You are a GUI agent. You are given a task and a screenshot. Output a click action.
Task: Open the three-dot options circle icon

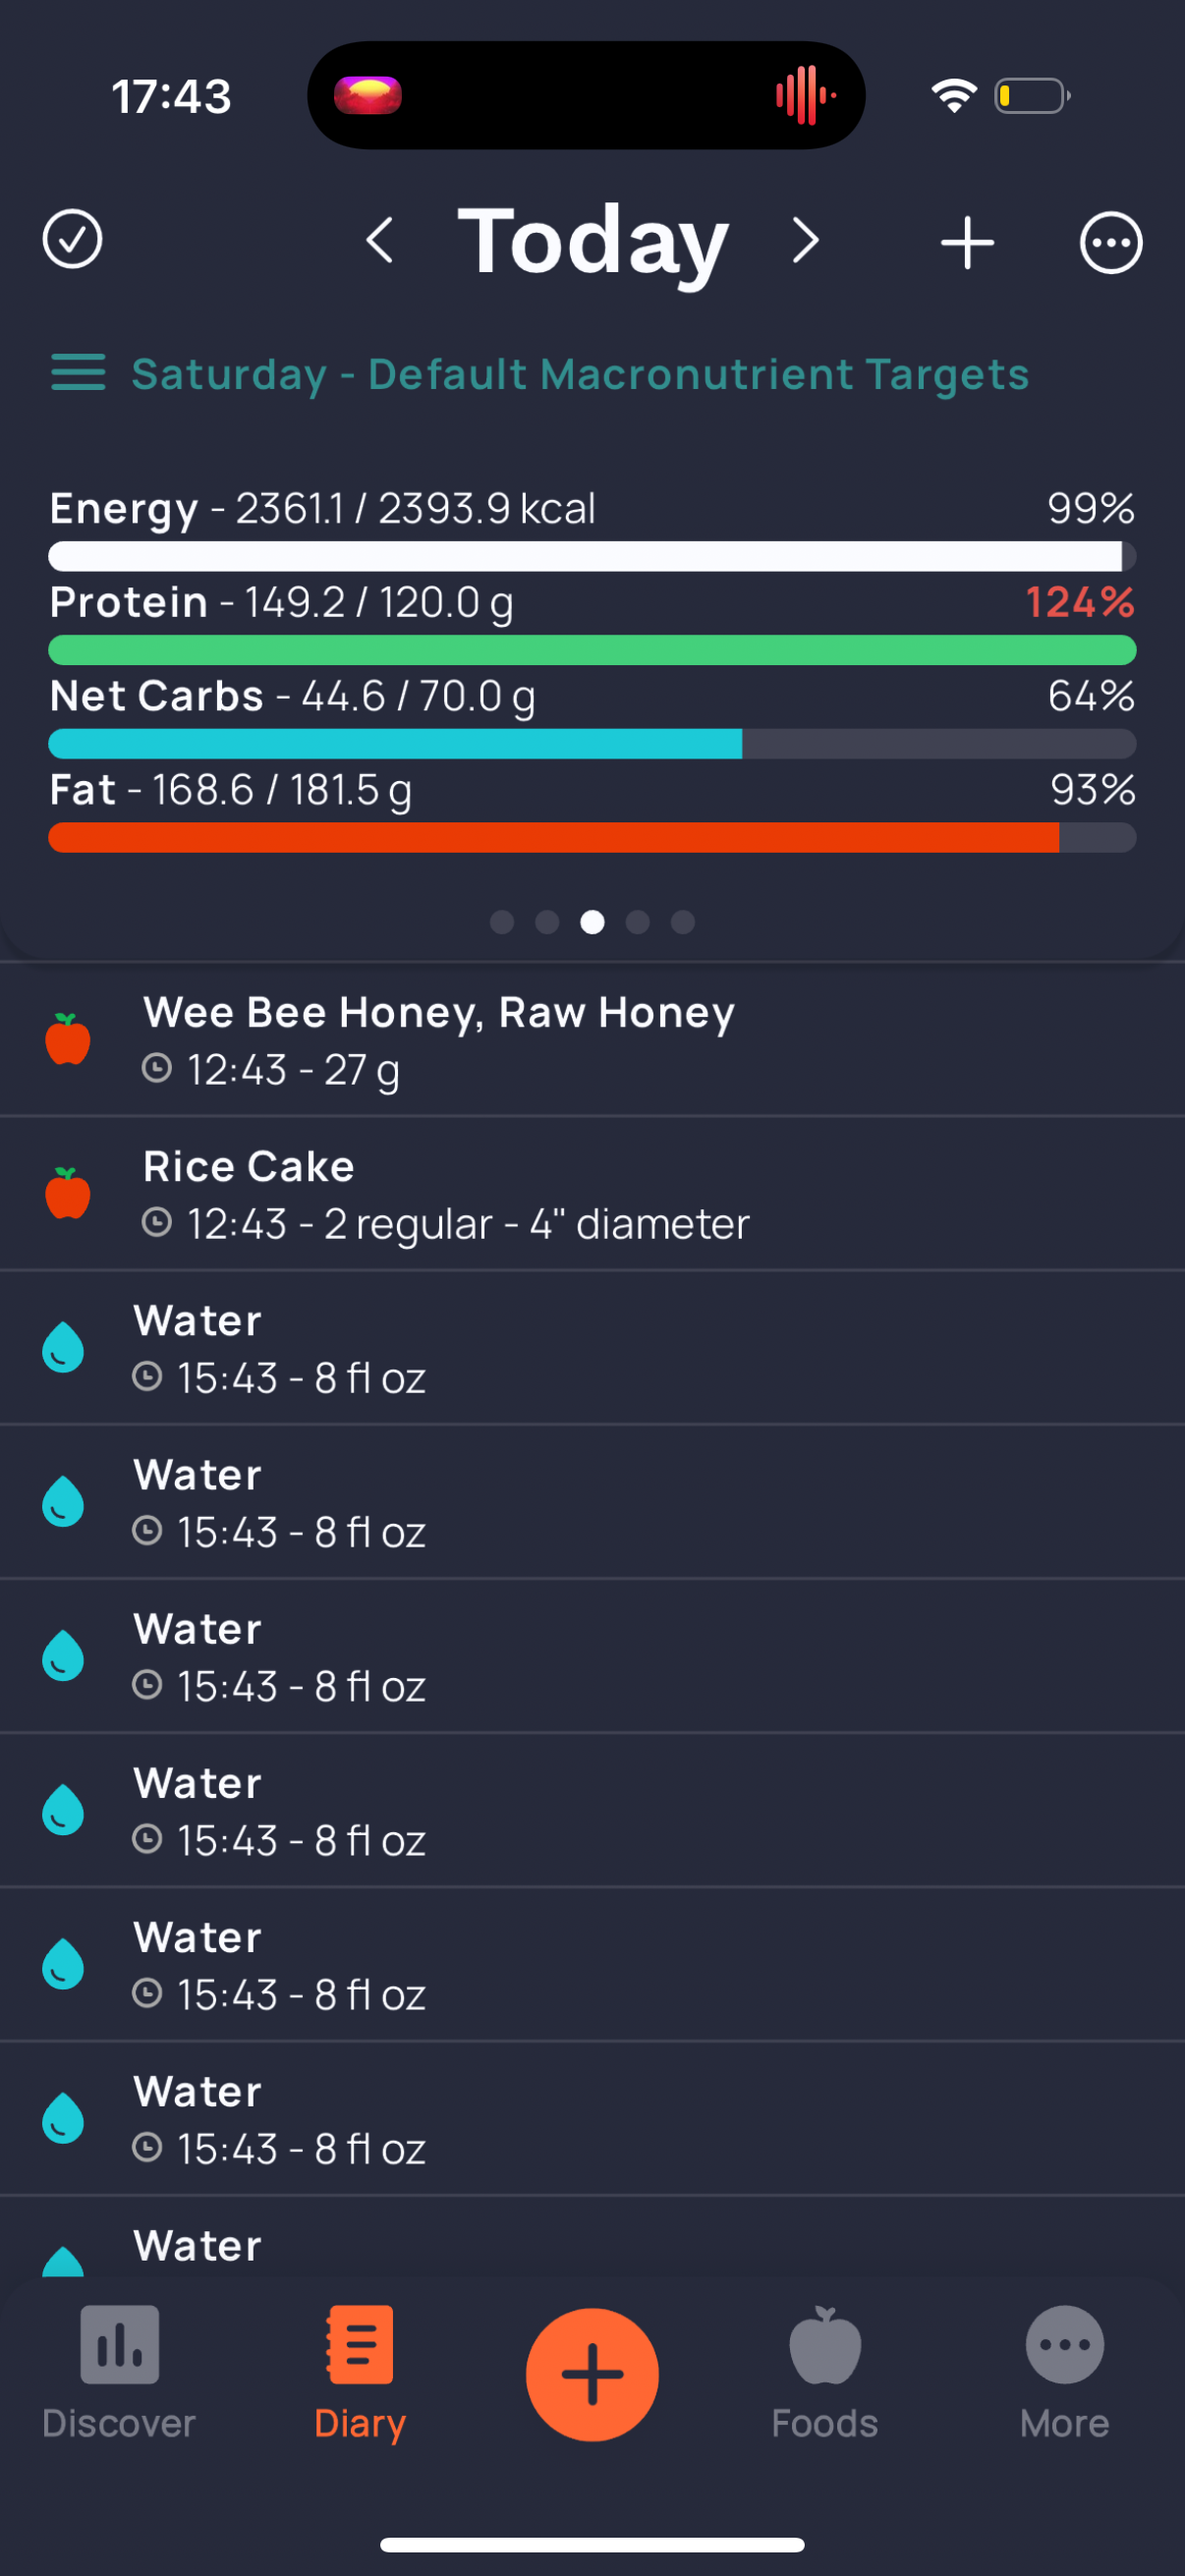coord(1111,242)
